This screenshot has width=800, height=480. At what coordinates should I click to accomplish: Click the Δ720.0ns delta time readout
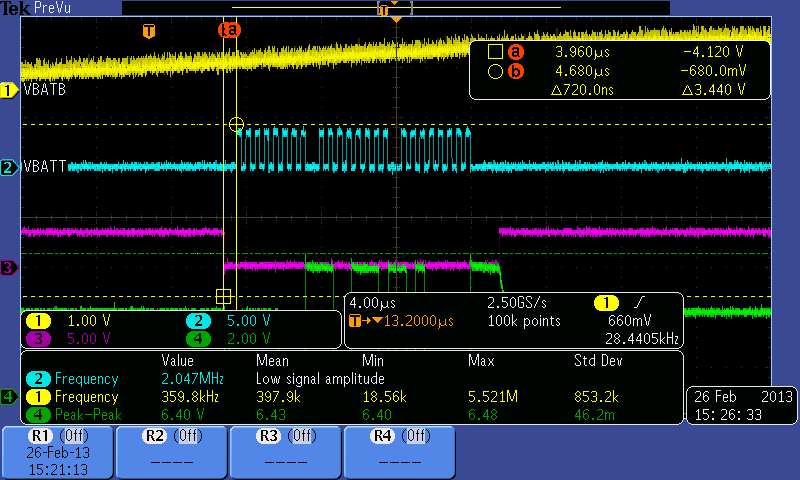coord(582,90)
